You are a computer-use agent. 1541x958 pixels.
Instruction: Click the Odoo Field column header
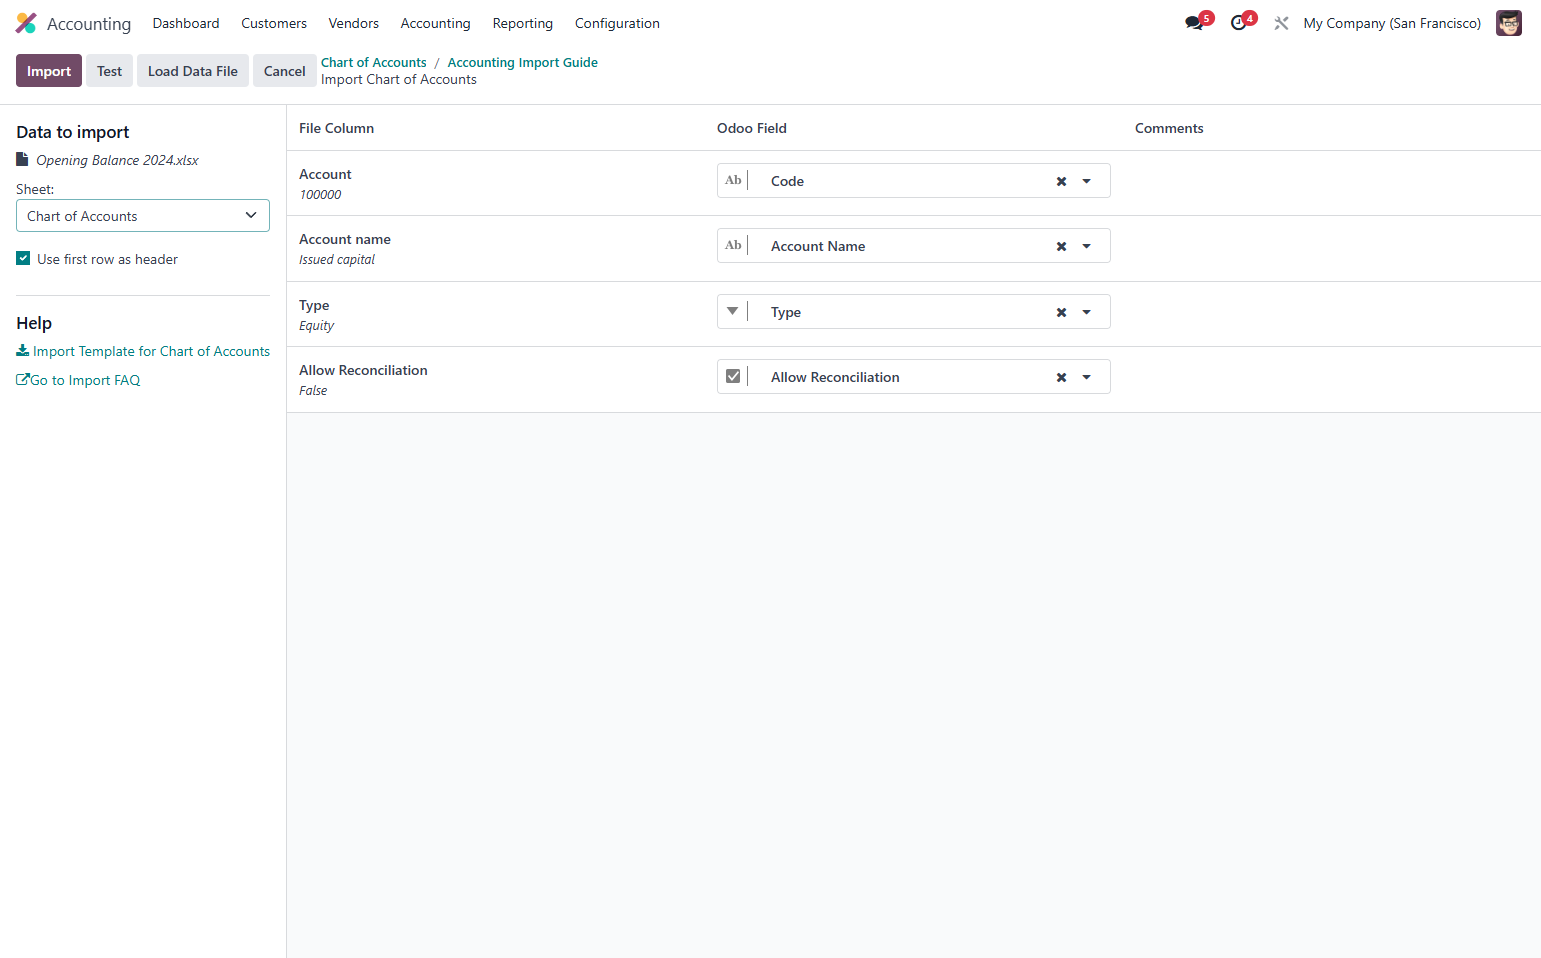coord(752,128)
